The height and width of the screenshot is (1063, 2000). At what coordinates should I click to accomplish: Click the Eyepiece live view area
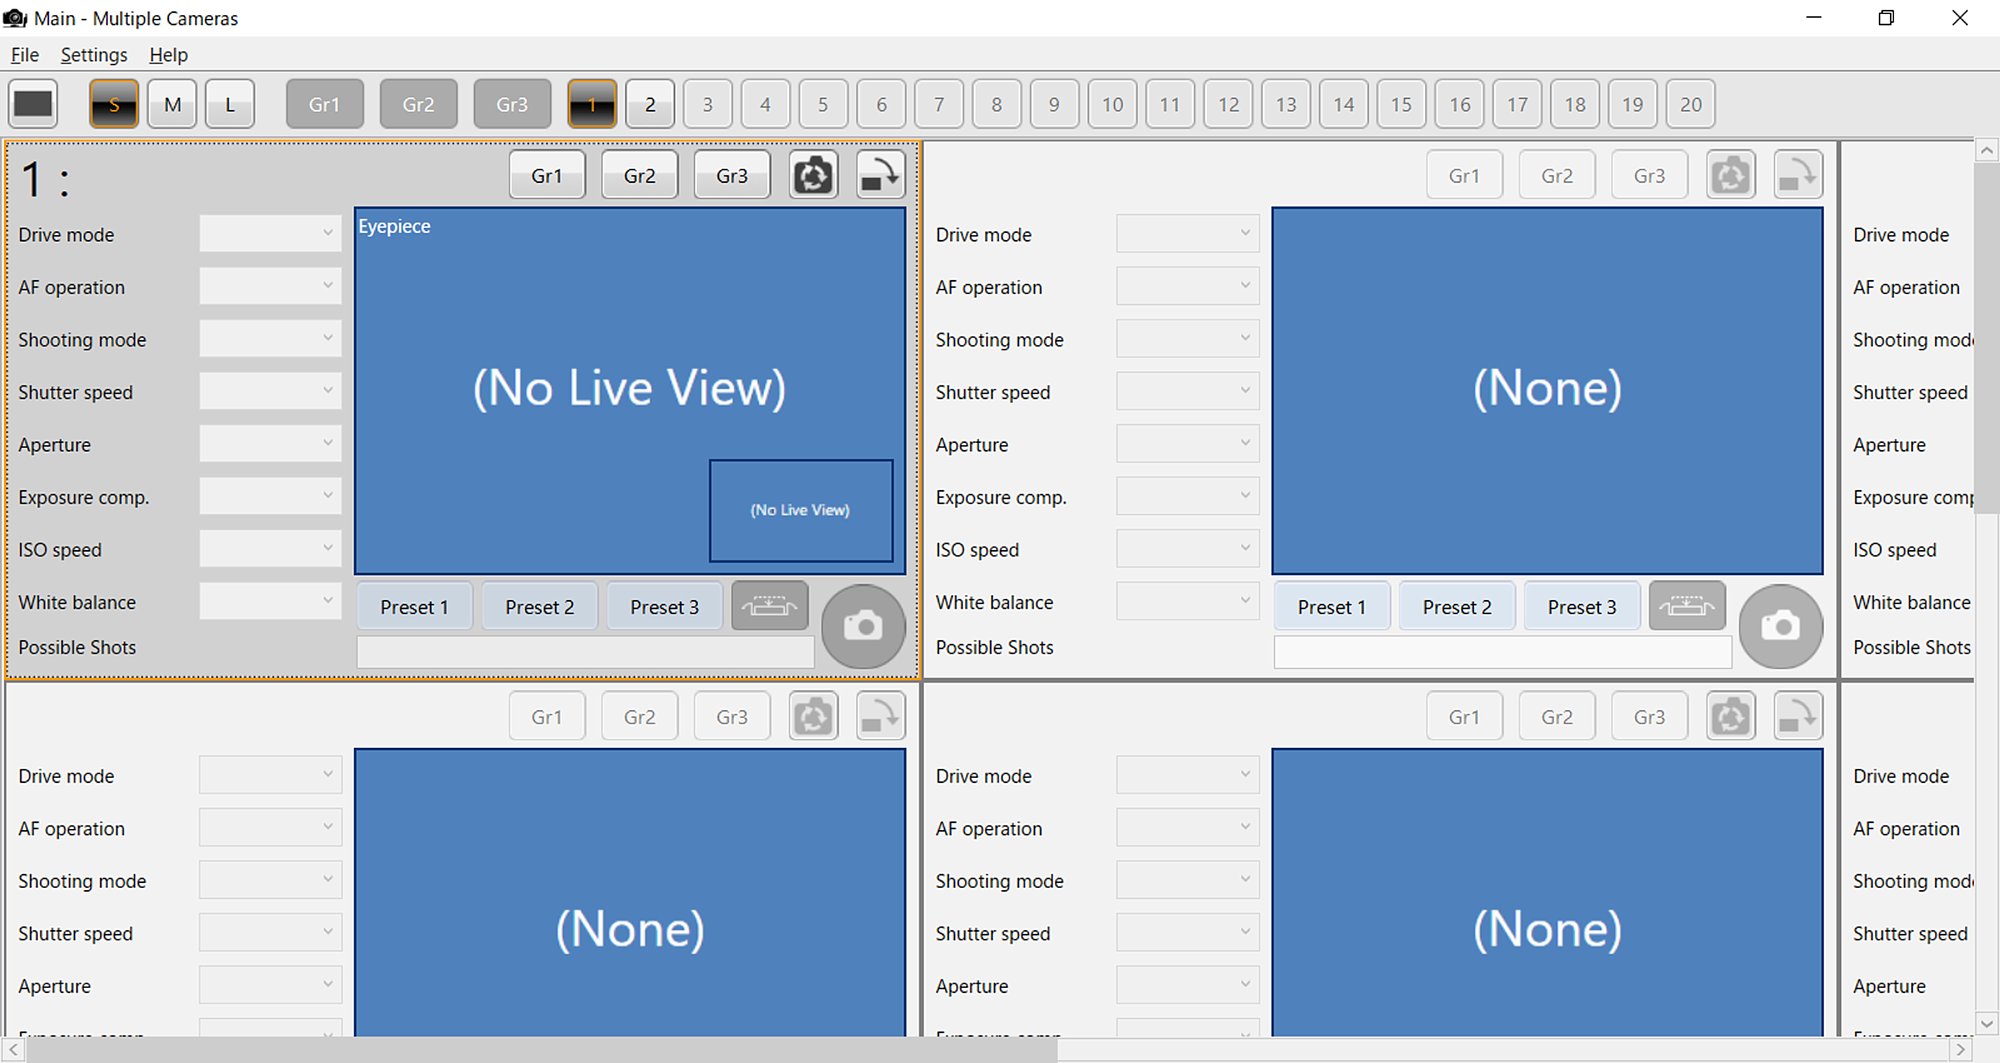tap(630, 391)
